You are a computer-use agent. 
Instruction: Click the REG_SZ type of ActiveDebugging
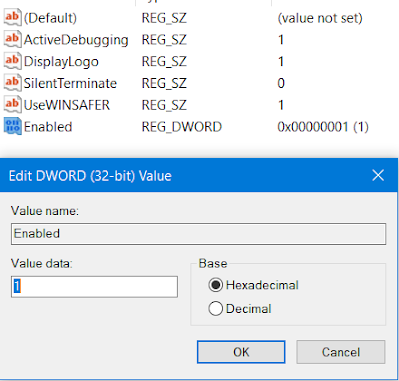164,40
